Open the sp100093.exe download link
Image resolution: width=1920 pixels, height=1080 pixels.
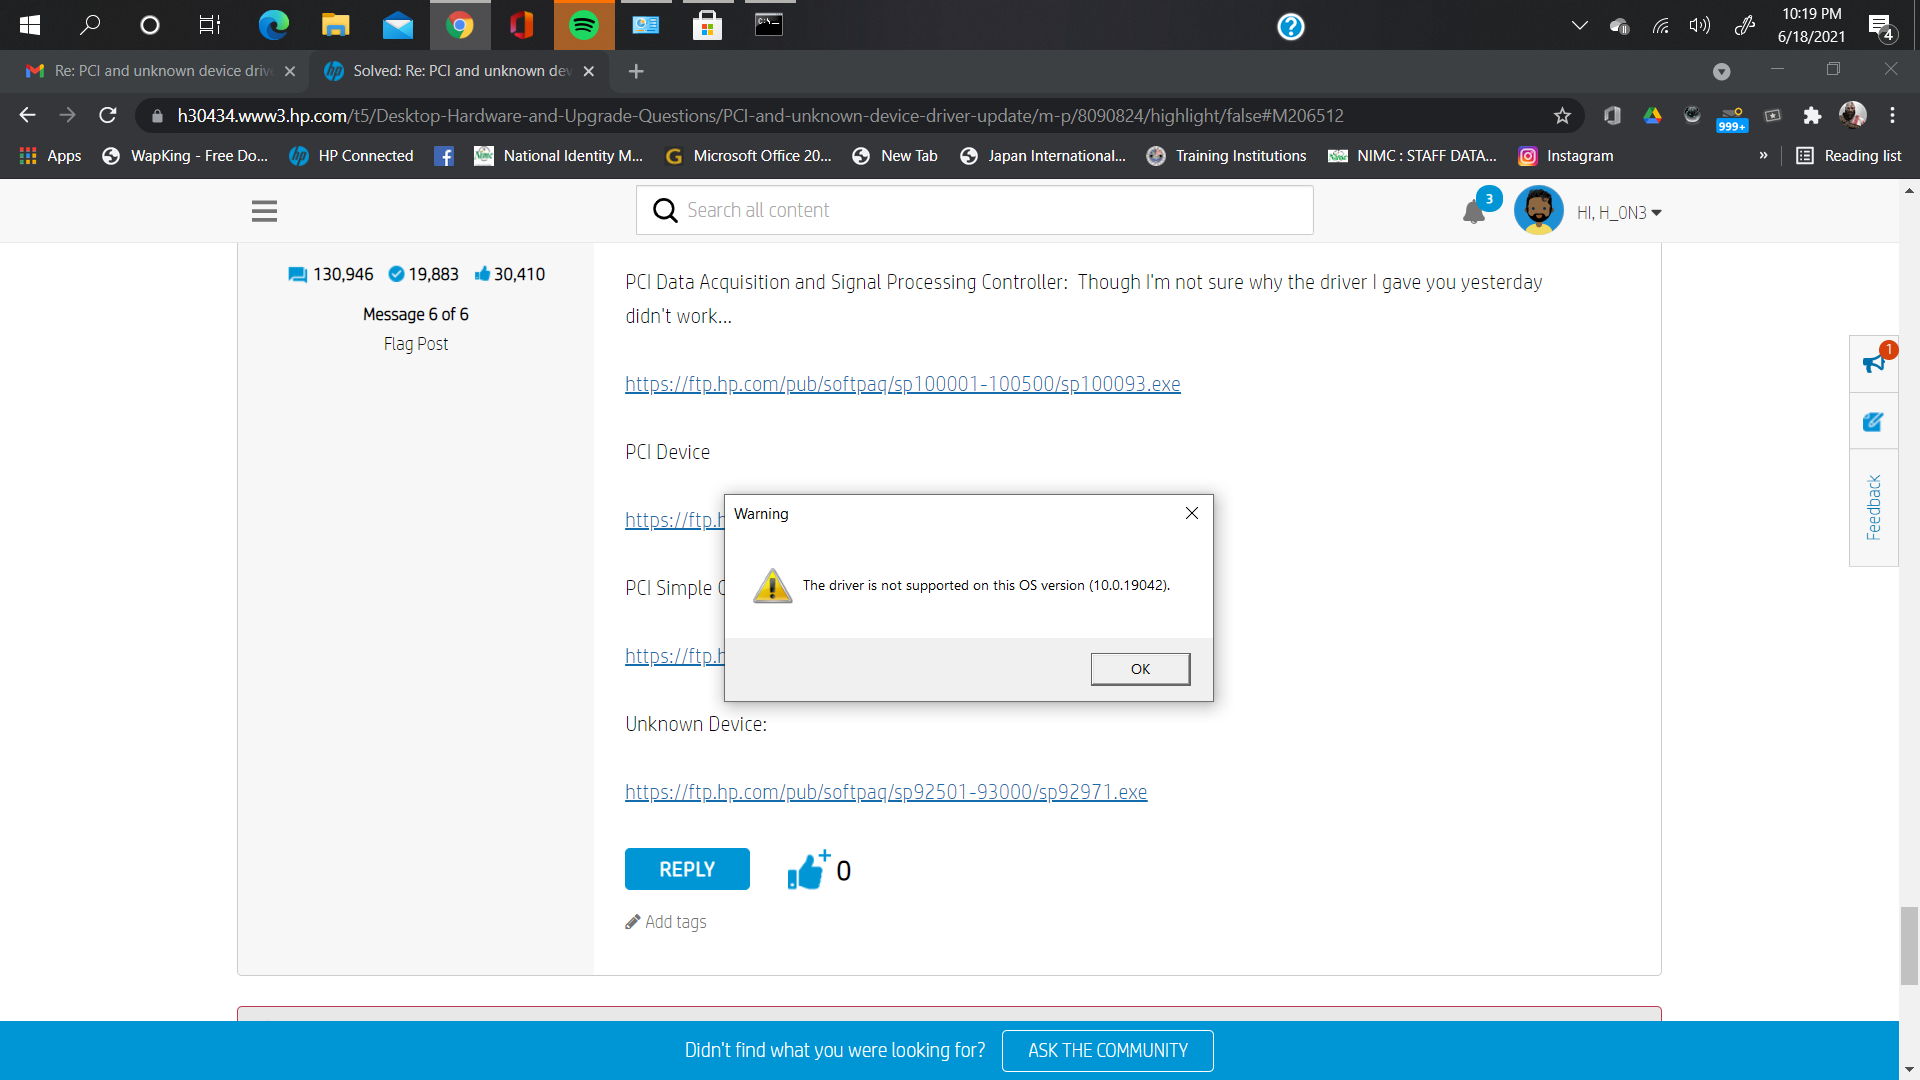tap(902, 384)
